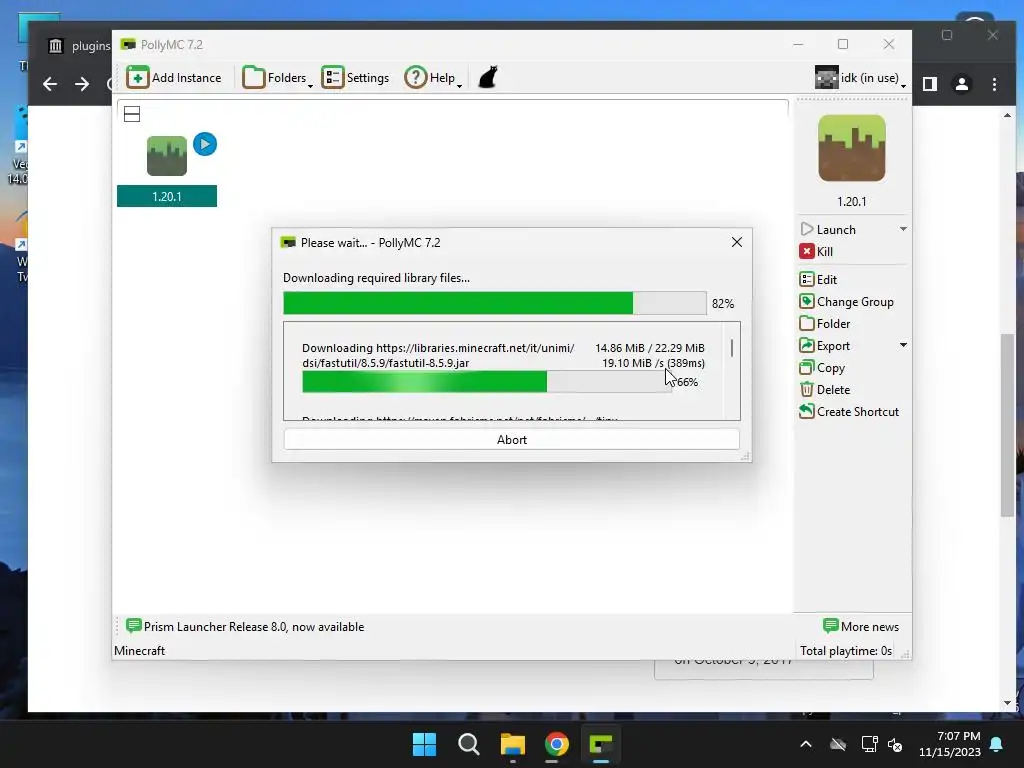This screenshot has height=768, width=1024.
Task: Click the blue play badge on instance
Action: pyautogui.click(x=205, y=144)
